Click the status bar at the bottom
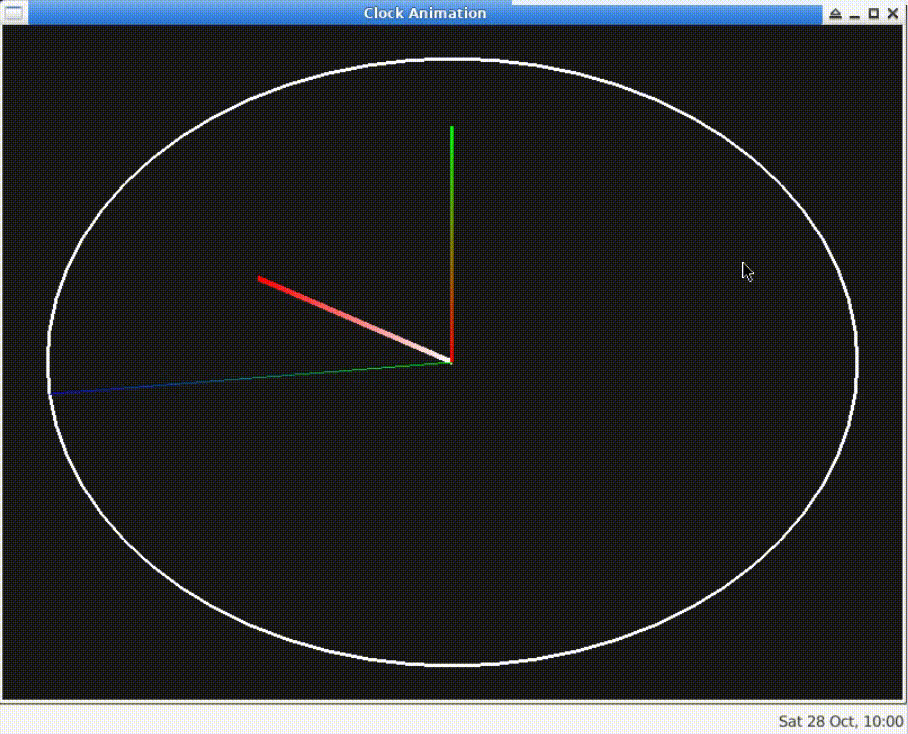This screenshot has height=734, width=908. [400, 719]
